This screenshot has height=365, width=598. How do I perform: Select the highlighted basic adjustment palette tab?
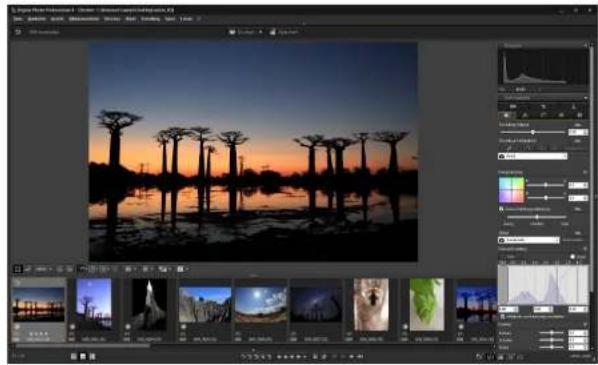[507, 115]
